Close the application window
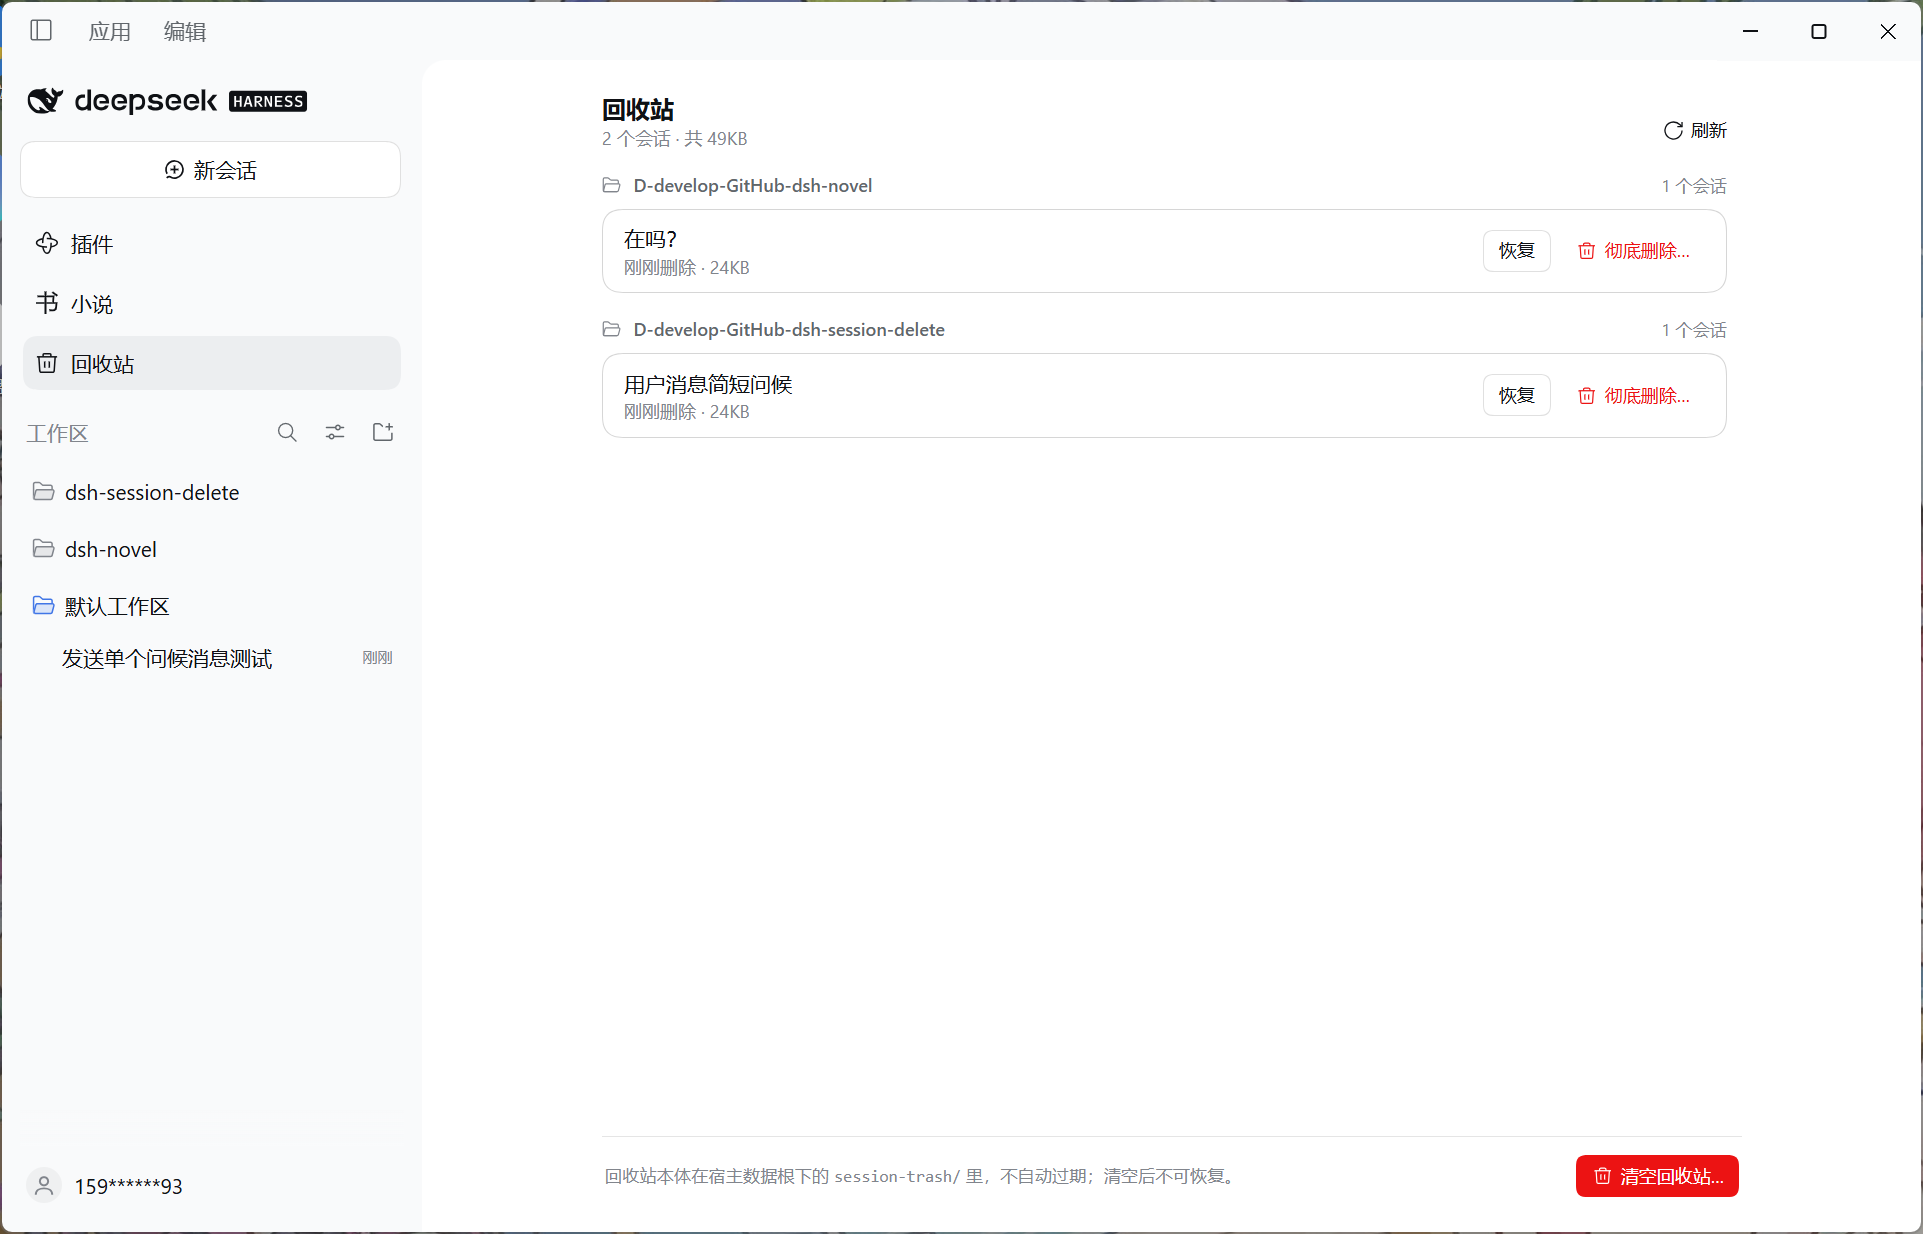Image resolution: width=1923 pixels, height=1234 pixels. 1888,31
